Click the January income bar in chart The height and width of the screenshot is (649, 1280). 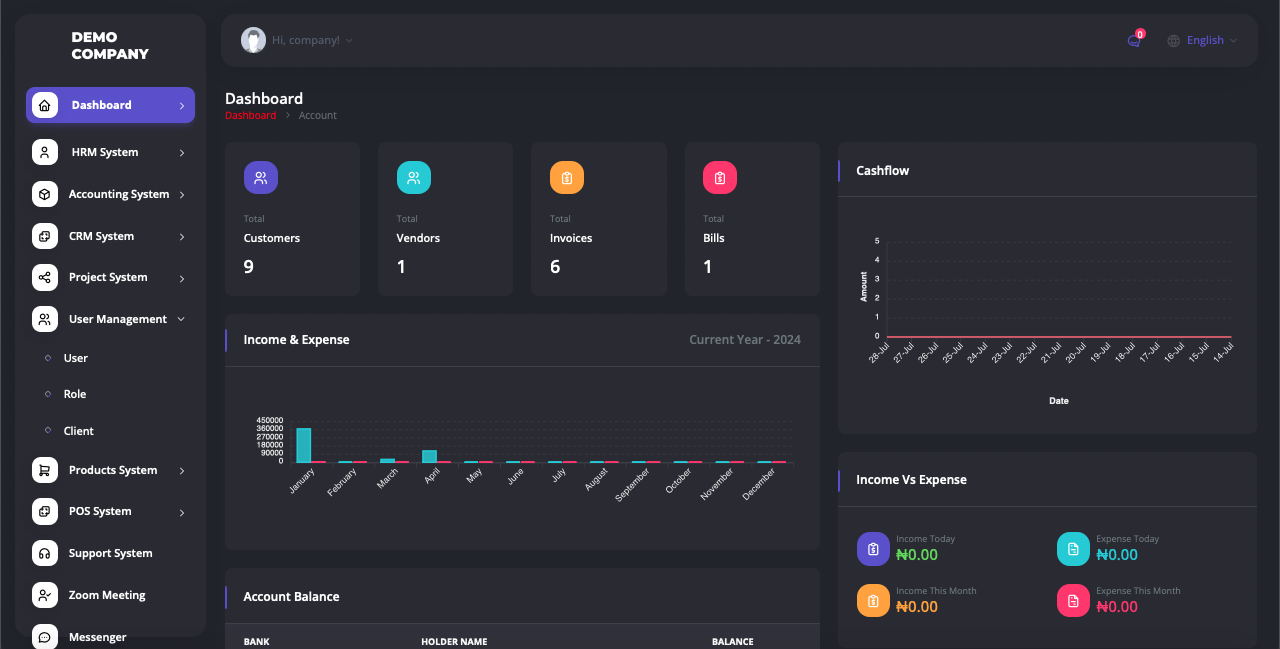click(303, 446)
